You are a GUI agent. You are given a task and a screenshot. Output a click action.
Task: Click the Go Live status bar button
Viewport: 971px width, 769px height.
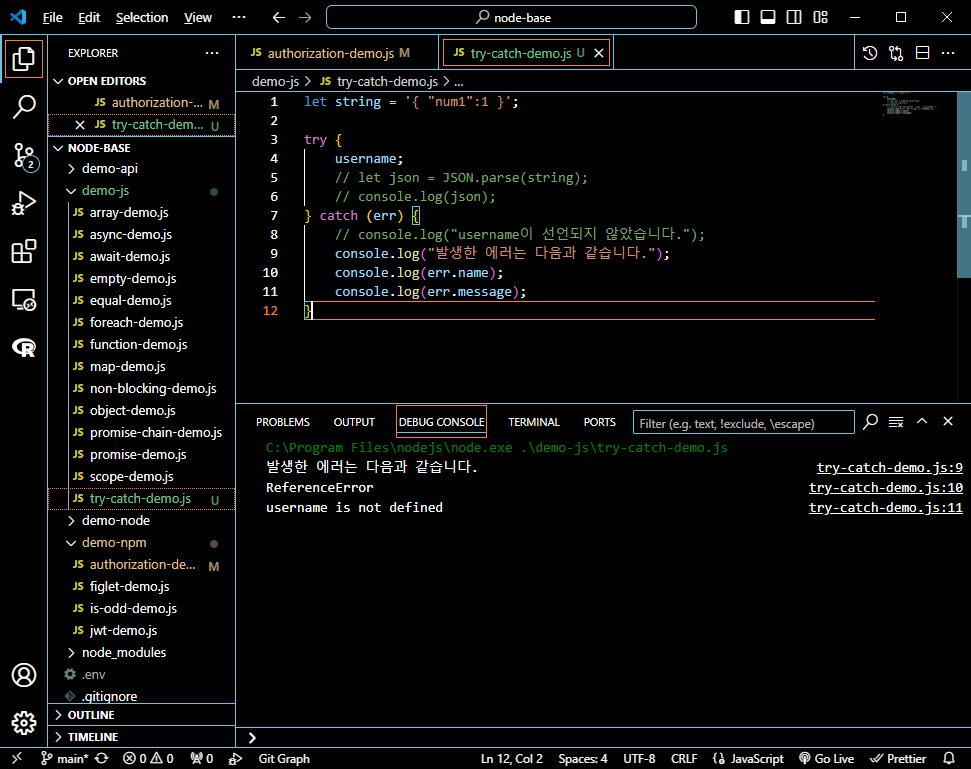(827, 758)
